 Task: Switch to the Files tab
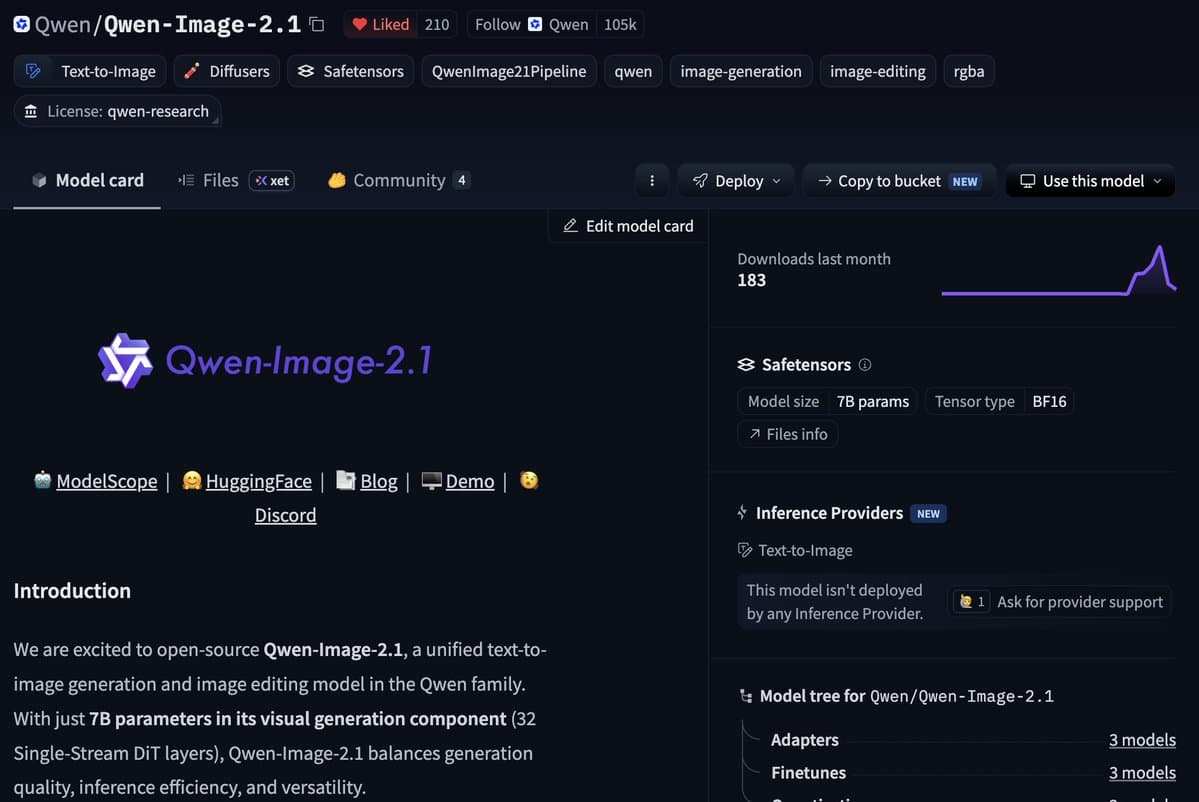coord(209,180)
